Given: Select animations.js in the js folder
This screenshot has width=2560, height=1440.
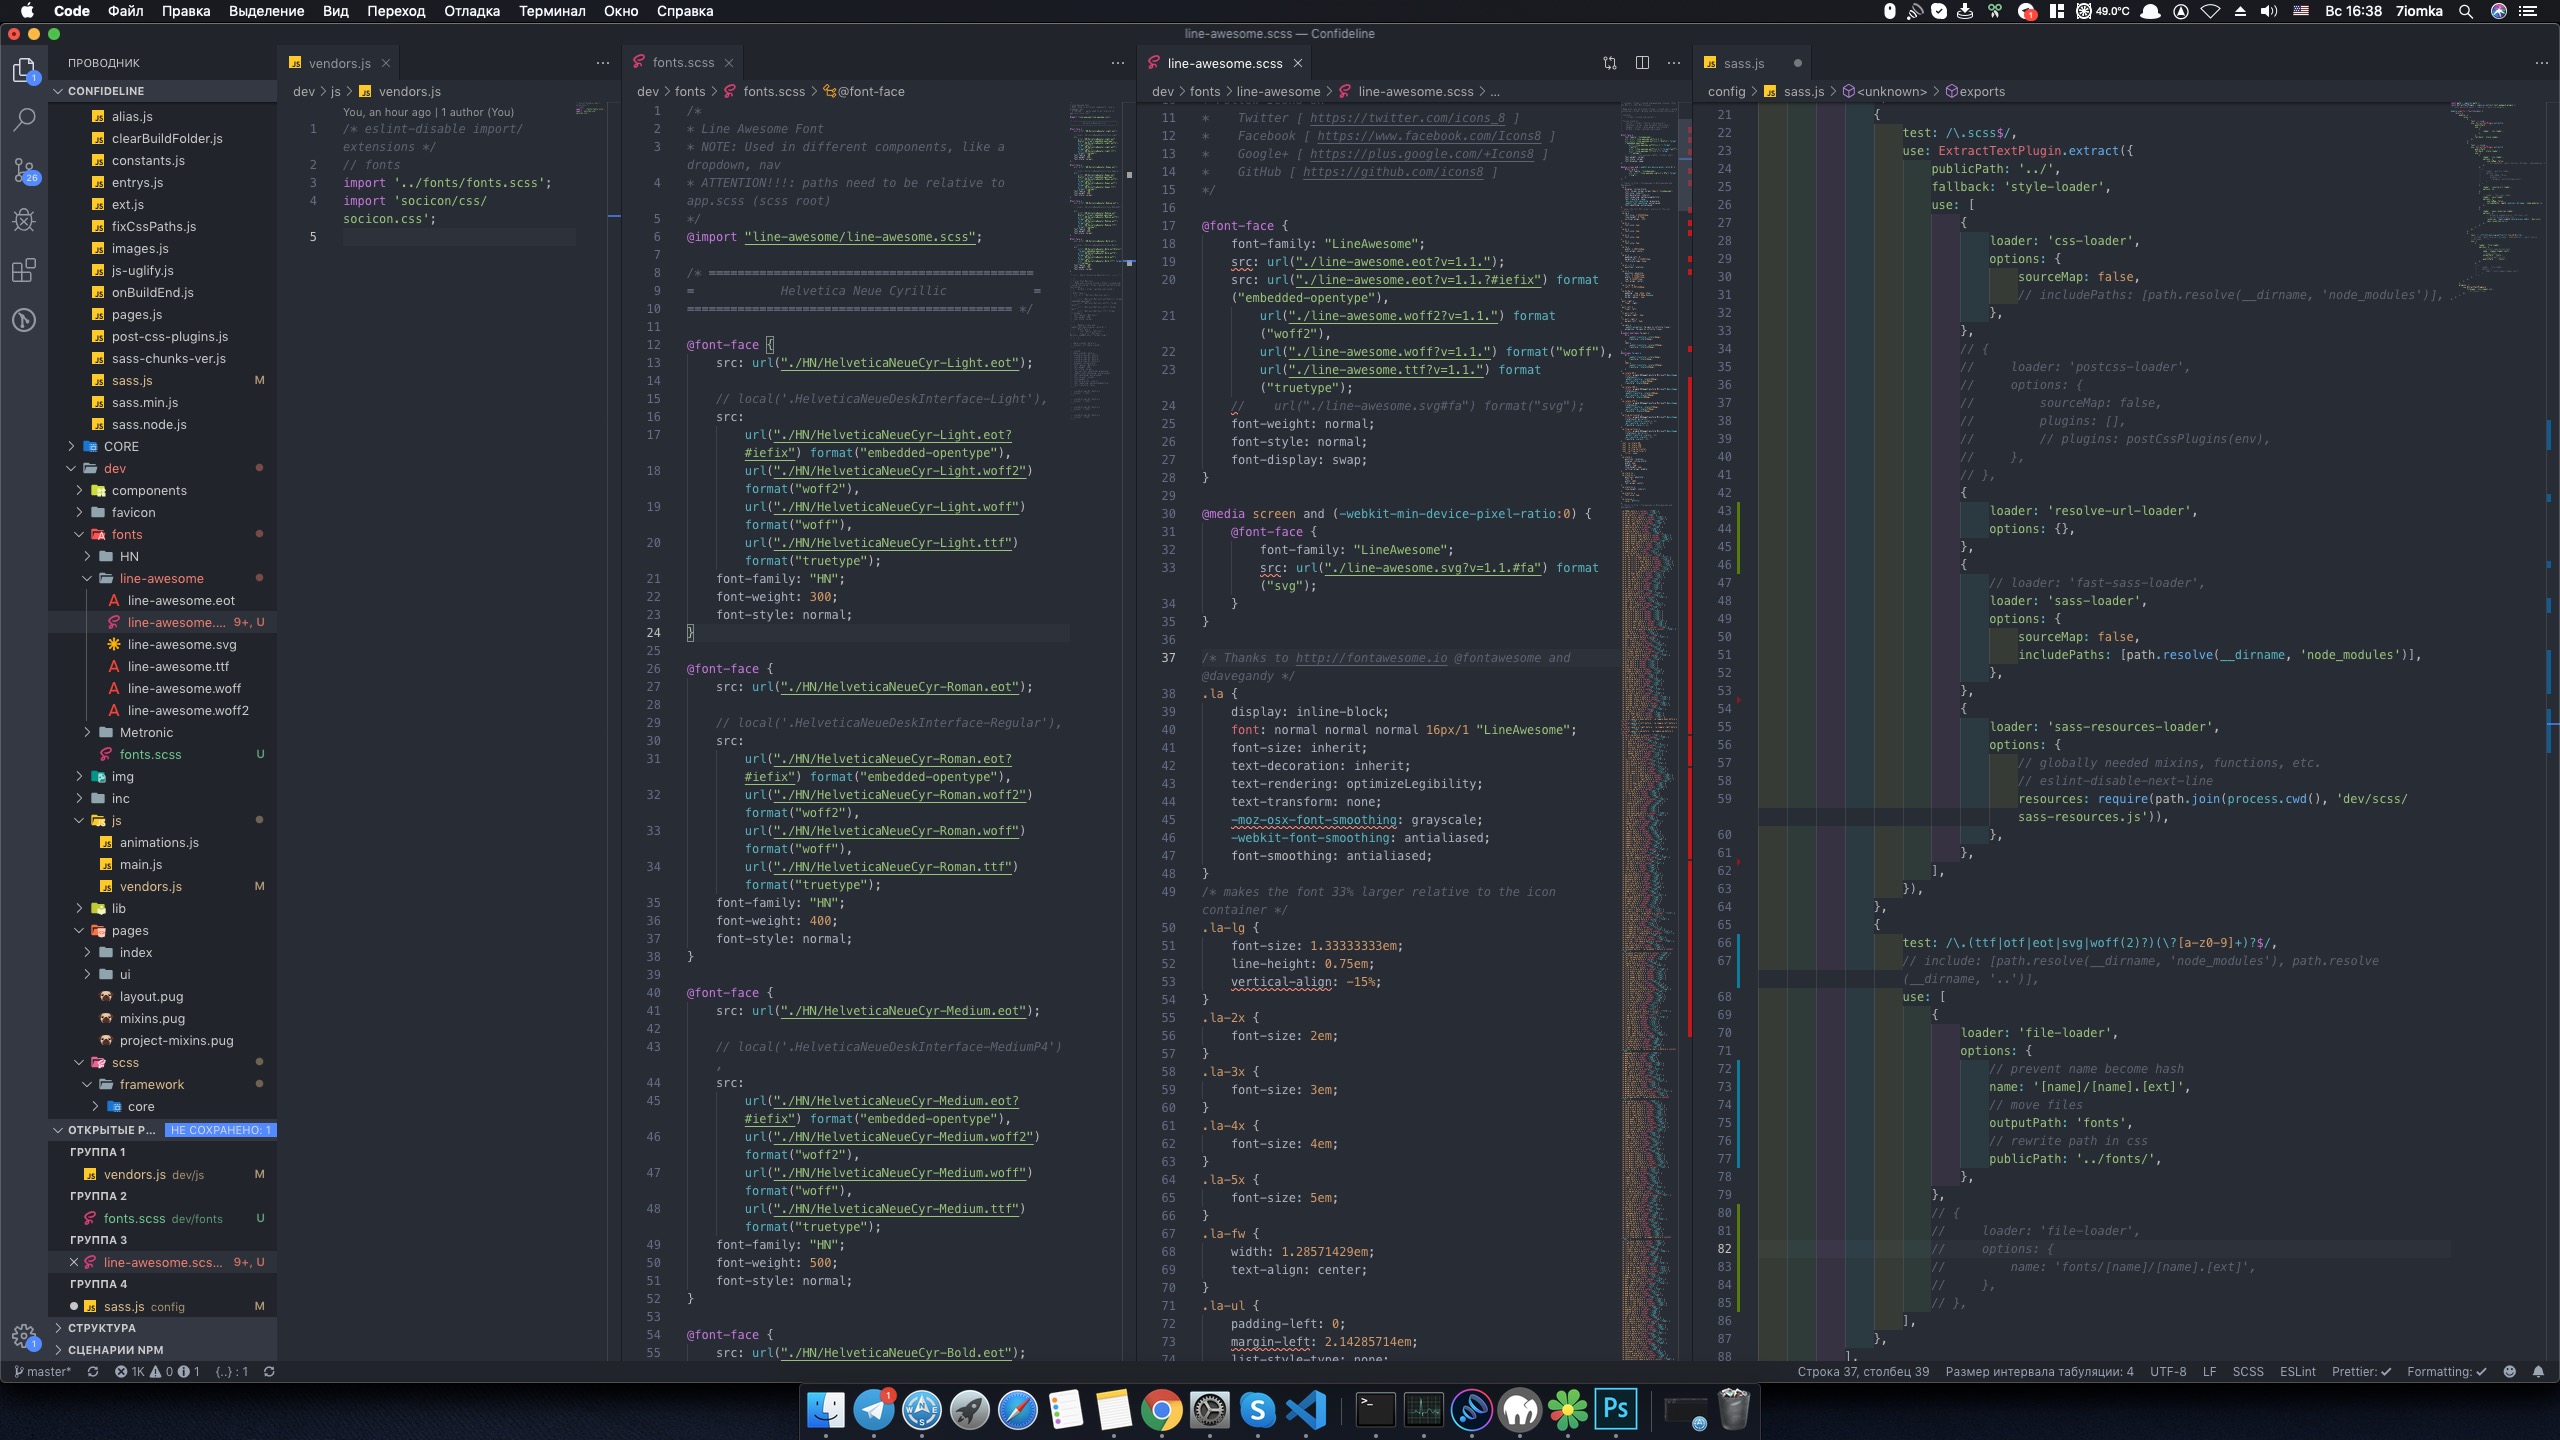Looking at the screenshot, I should click(159, 842).
